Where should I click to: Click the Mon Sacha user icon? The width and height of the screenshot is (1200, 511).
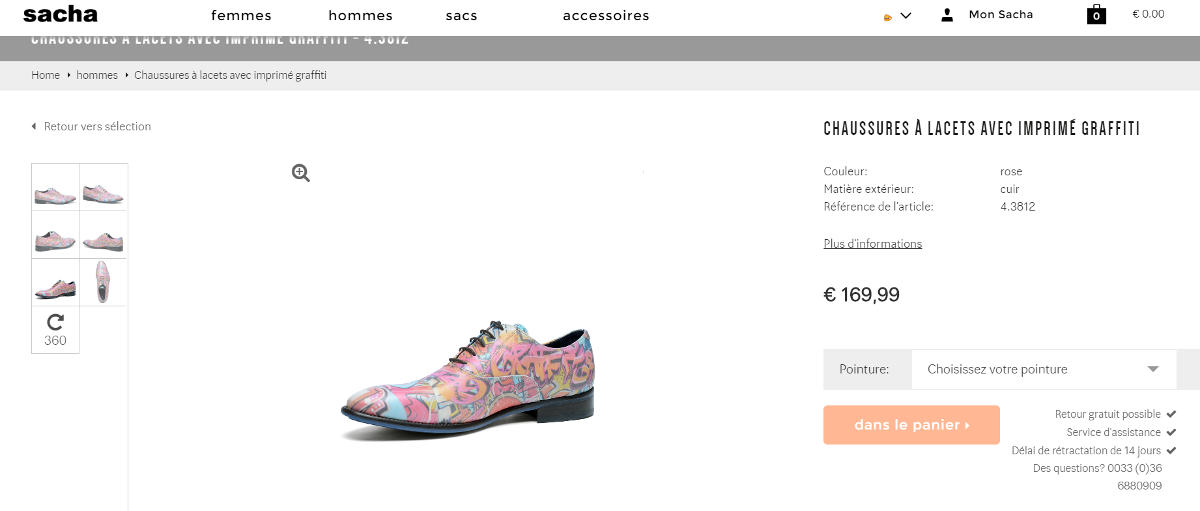[947, 15]
